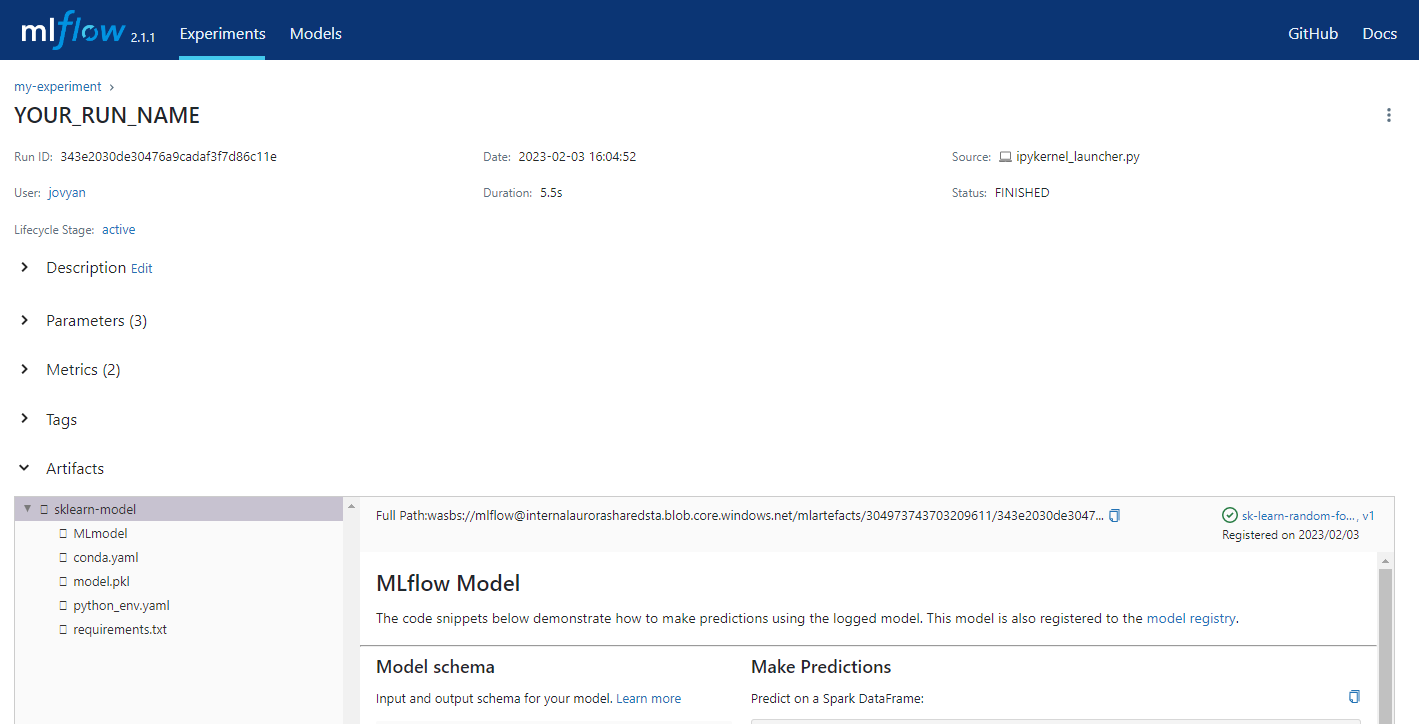
Task: Open the GitHub menu item
Action: [1312, 33]
